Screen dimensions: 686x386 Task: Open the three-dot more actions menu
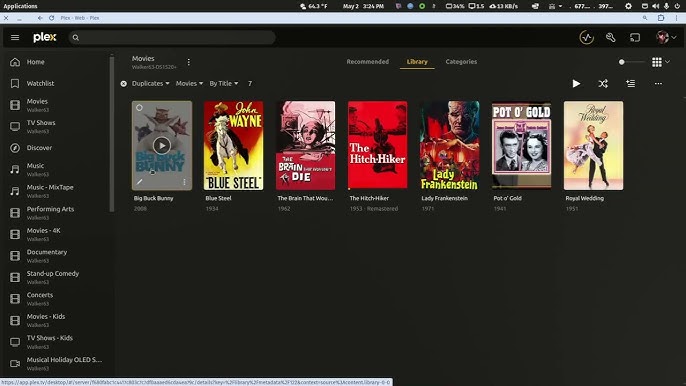[x=658, y=84]
